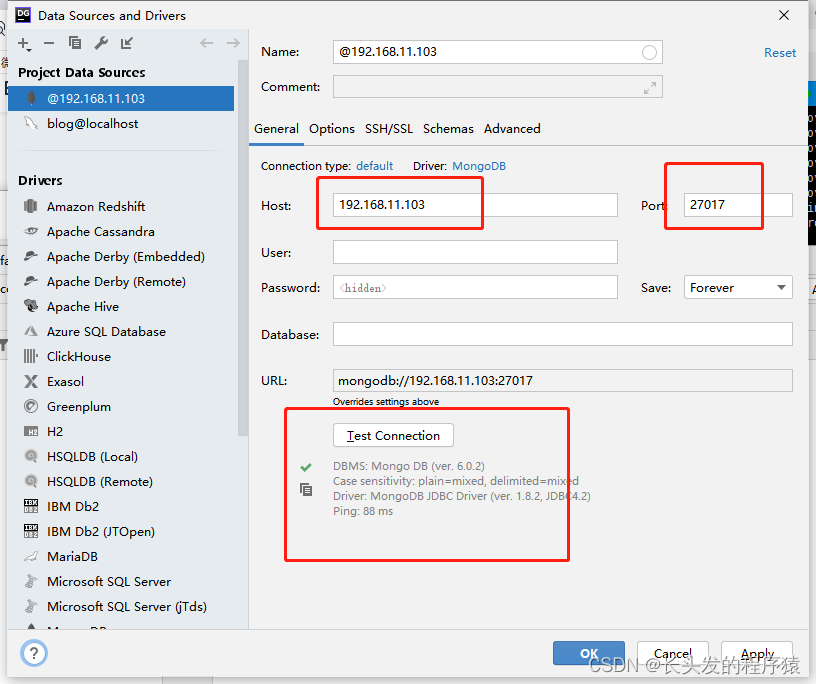Toggle the circular control beside the Name field
The width and height of the screenshot is (816, 684).
(x=649, y=52)
